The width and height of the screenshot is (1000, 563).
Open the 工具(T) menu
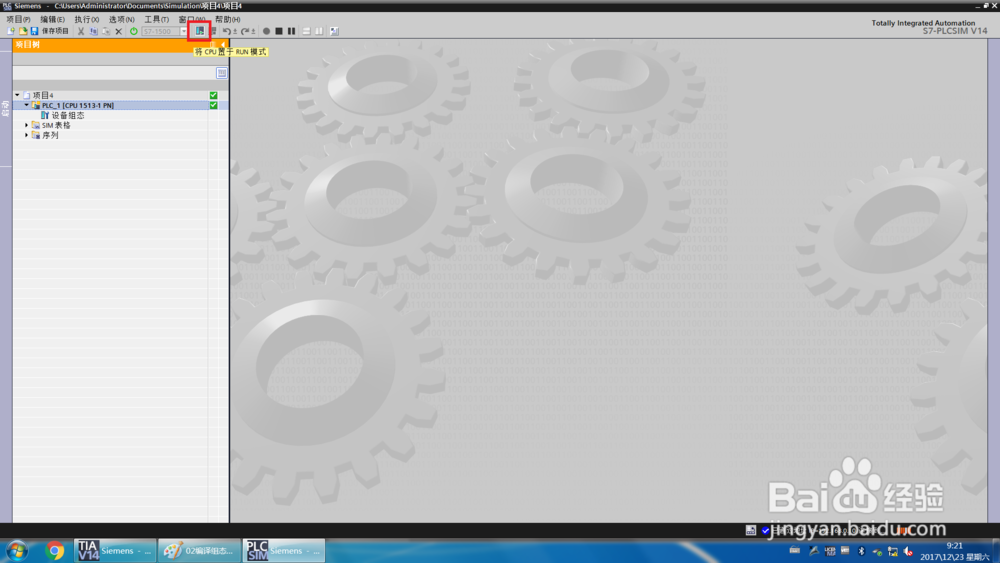156,19
